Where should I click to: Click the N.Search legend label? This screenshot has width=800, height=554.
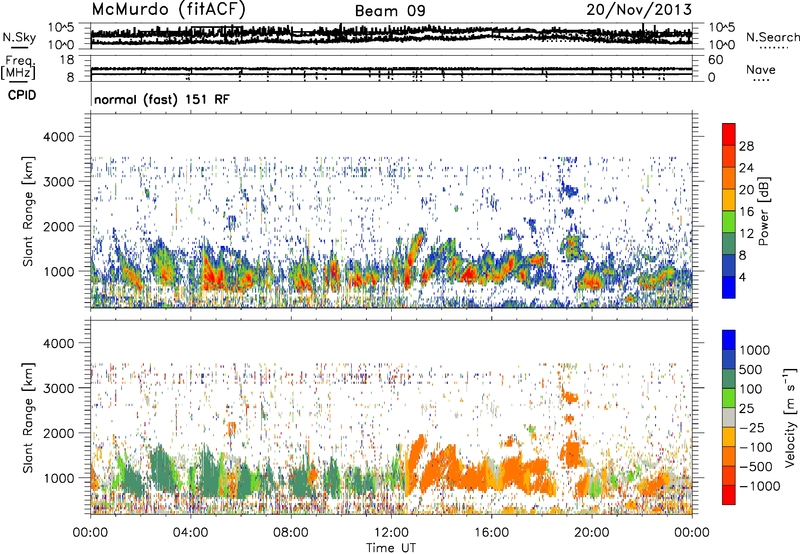click(772, 37)
